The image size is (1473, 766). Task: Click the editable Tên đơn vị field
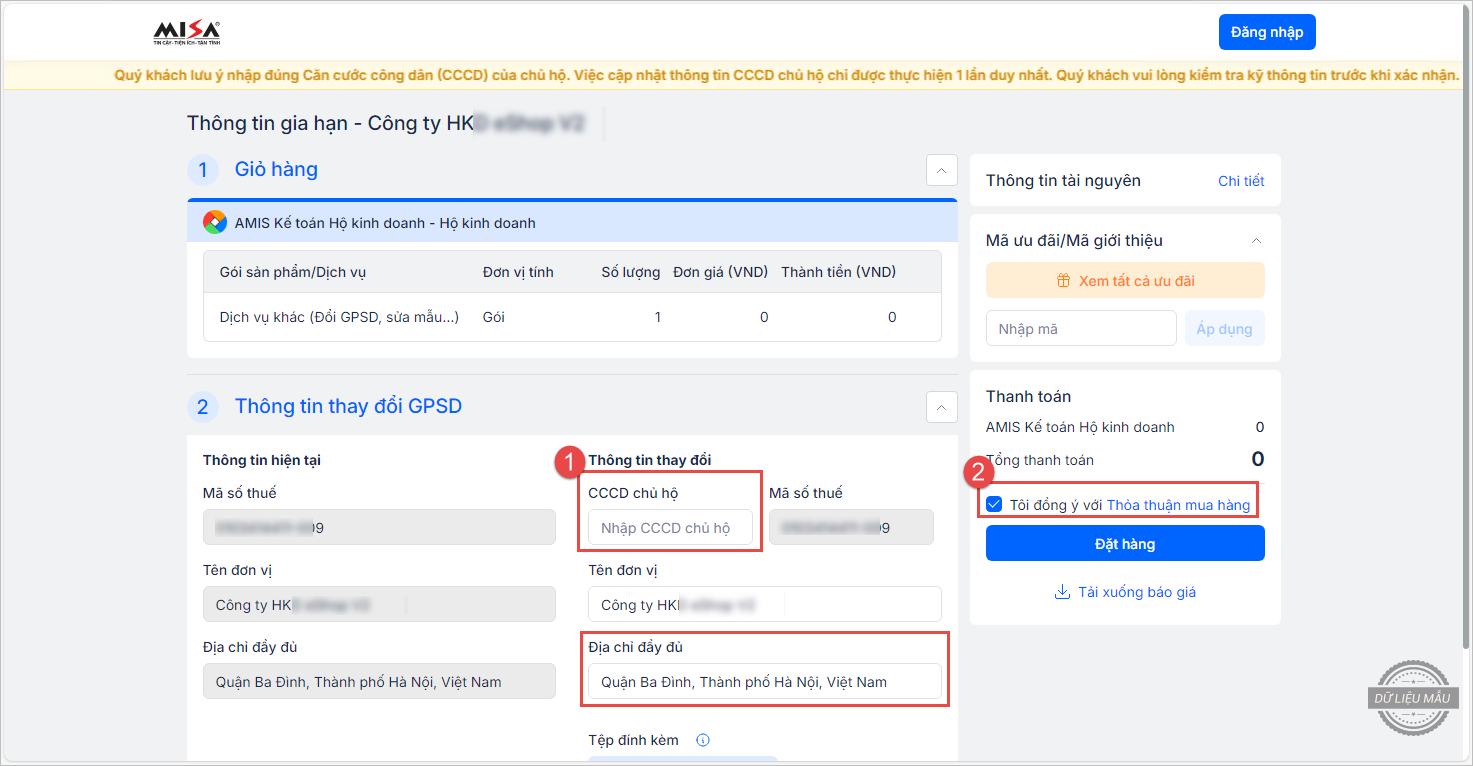coord(765,604)
